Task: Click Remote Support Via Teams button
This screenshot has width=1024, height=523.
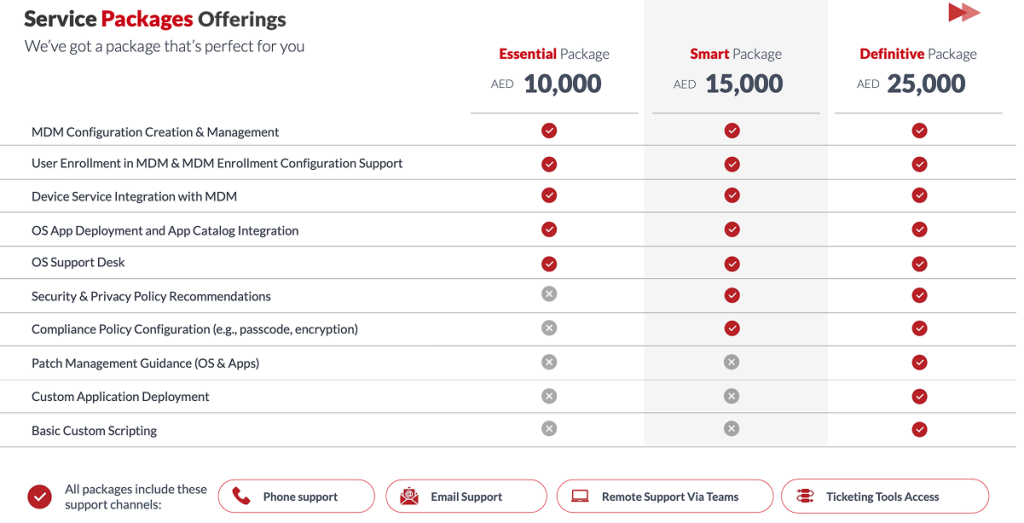Action: tap(665, 496)
